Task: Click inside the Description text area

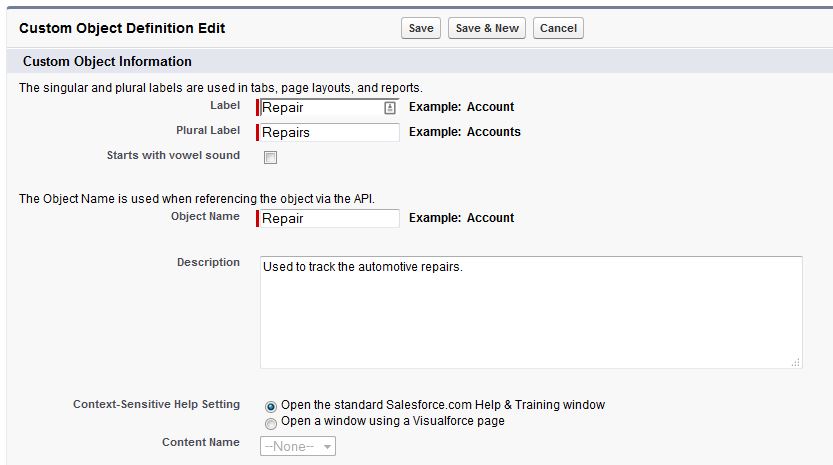Action: (530, 312)
